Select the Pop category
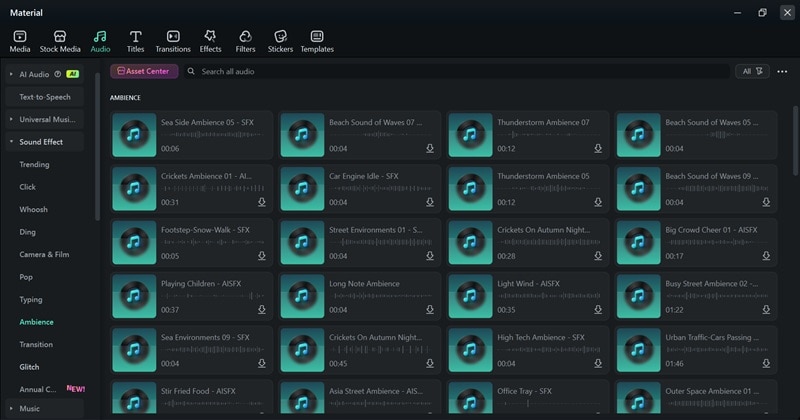The height and width of the screenshot is (420, 800). pos(26,277)
